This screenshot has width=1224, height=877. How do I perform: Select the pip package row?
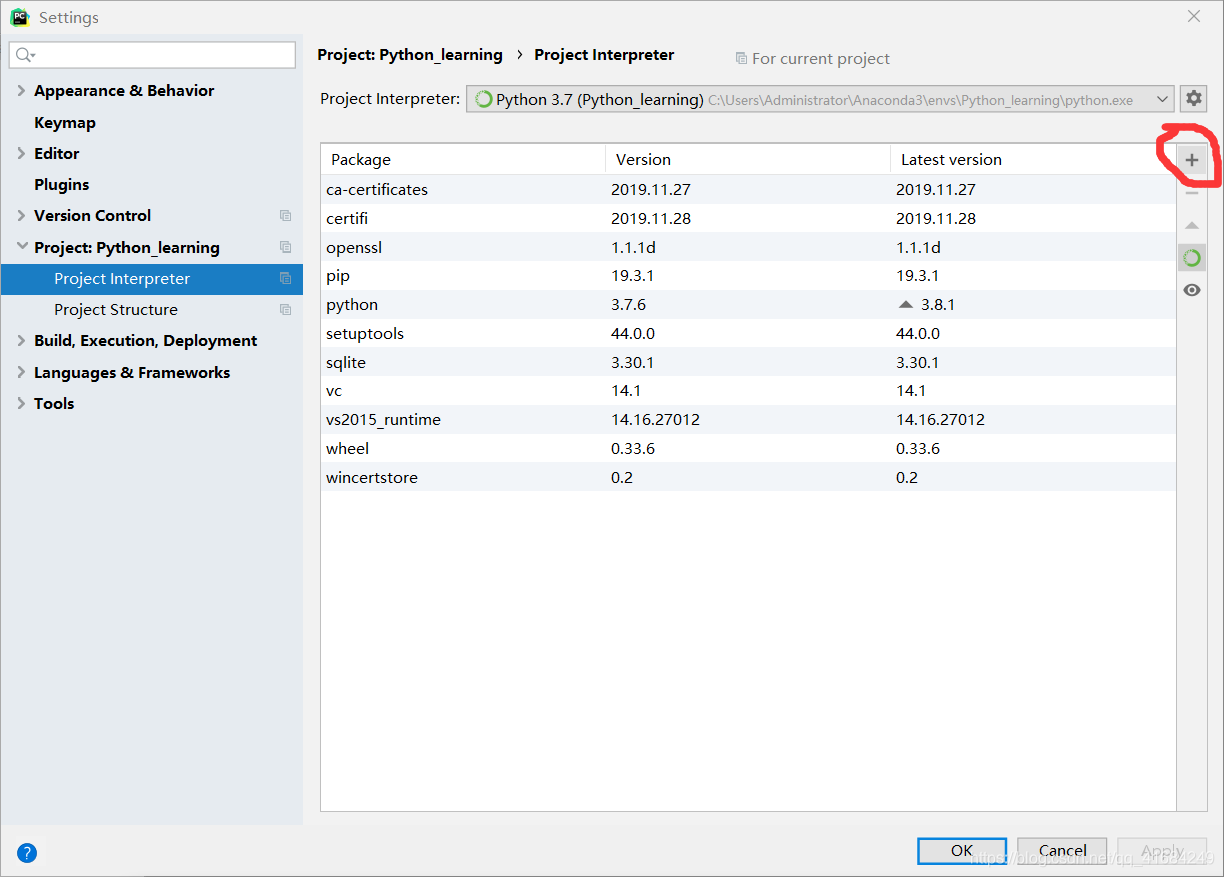coord(748,276)
